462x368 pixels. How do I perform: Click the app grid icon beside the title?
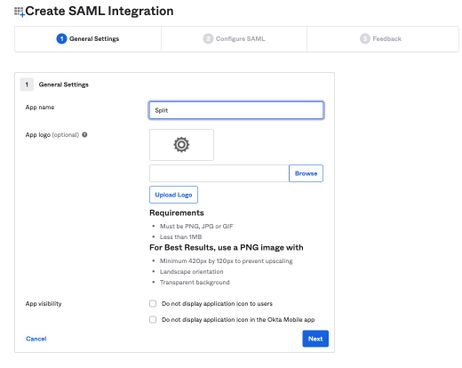[19, 12]
